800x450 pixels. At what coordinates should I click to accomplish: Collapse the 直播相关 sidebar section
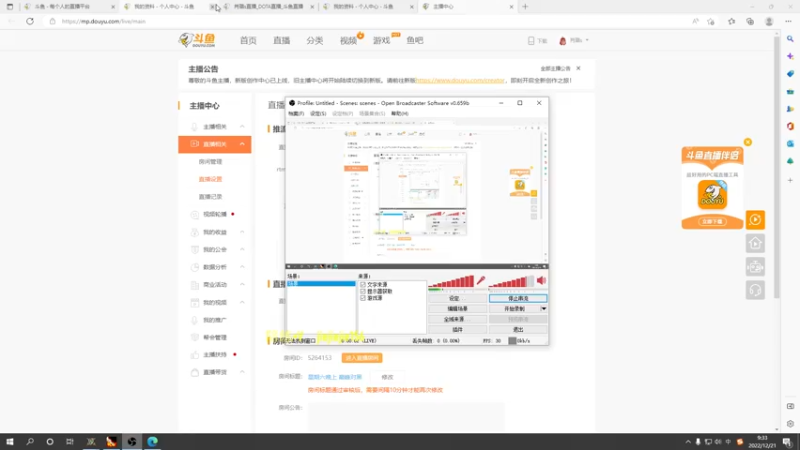242,144
